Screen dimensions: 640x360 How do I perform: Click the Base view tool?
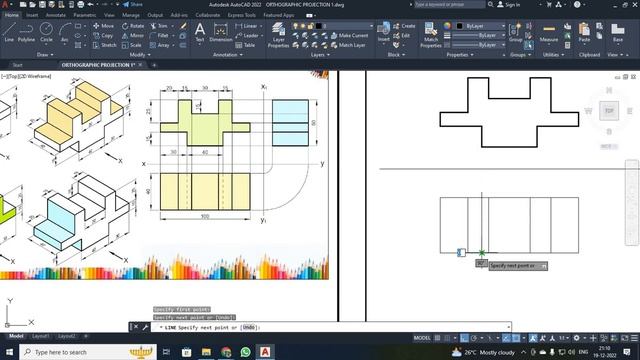(618, 33)
